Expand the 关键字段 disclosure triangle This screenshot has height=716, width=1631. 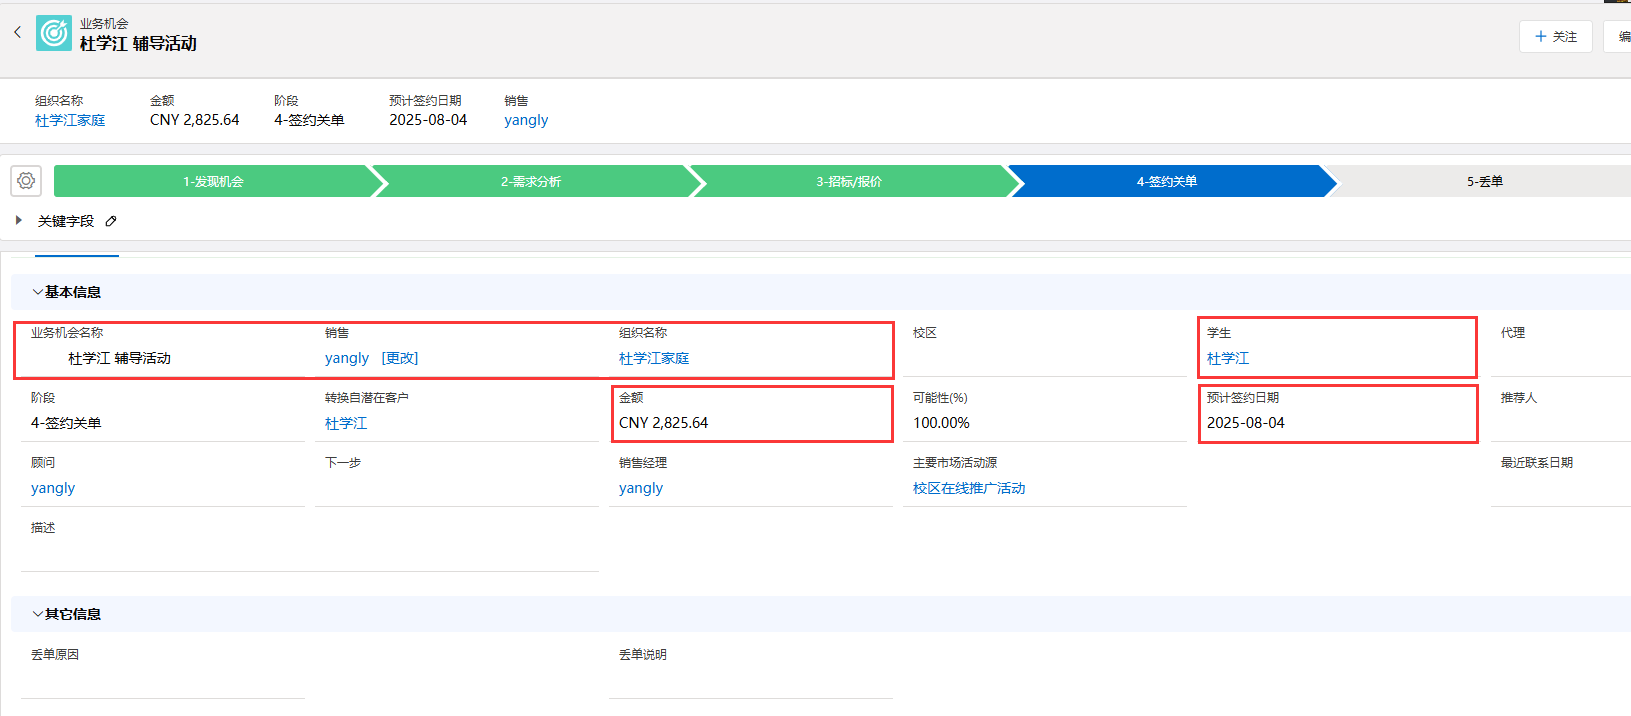click(x=19, y=220)
